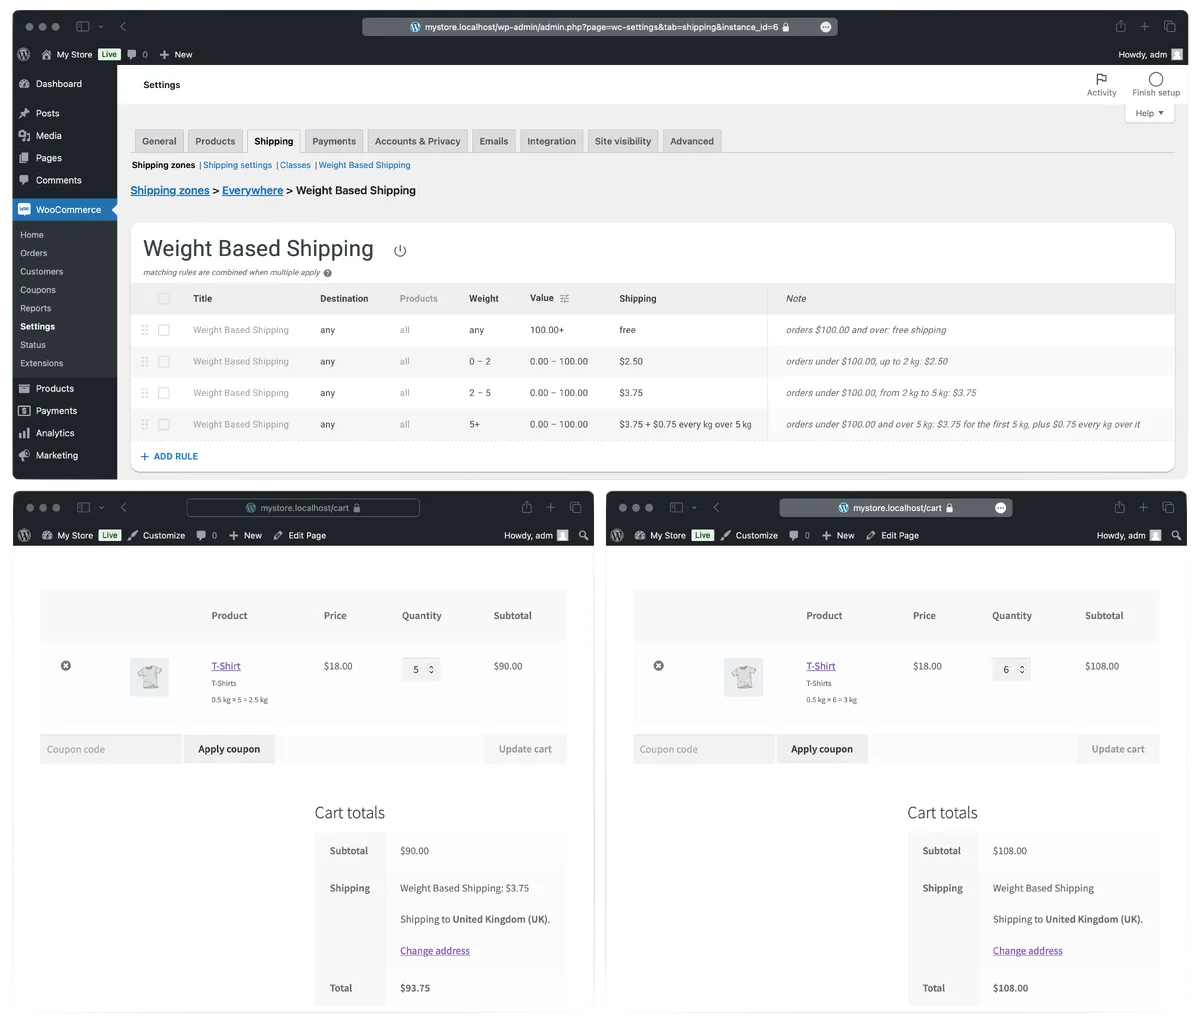The height and width of the screenshot is (1024, 1200).
Task: Switch to the Payments settings tab
Action: (334, 141)
